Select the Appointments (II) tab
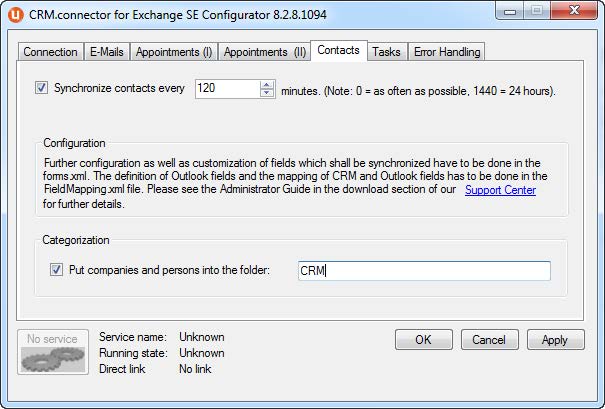 pyautogui.click(x=264, y=52)
